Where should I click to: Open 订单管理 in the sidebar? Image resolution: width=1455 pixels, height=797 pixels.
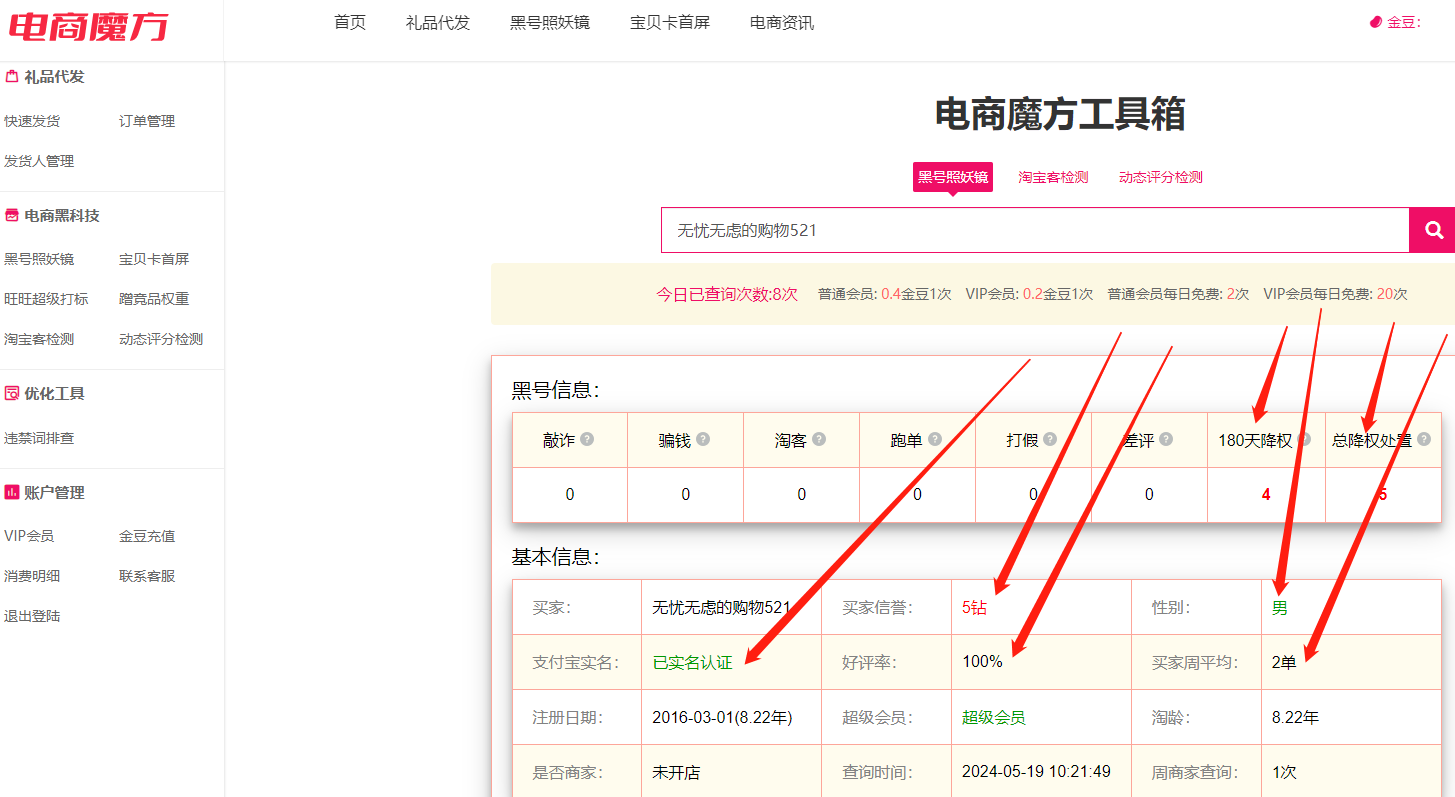coord(147,121)
